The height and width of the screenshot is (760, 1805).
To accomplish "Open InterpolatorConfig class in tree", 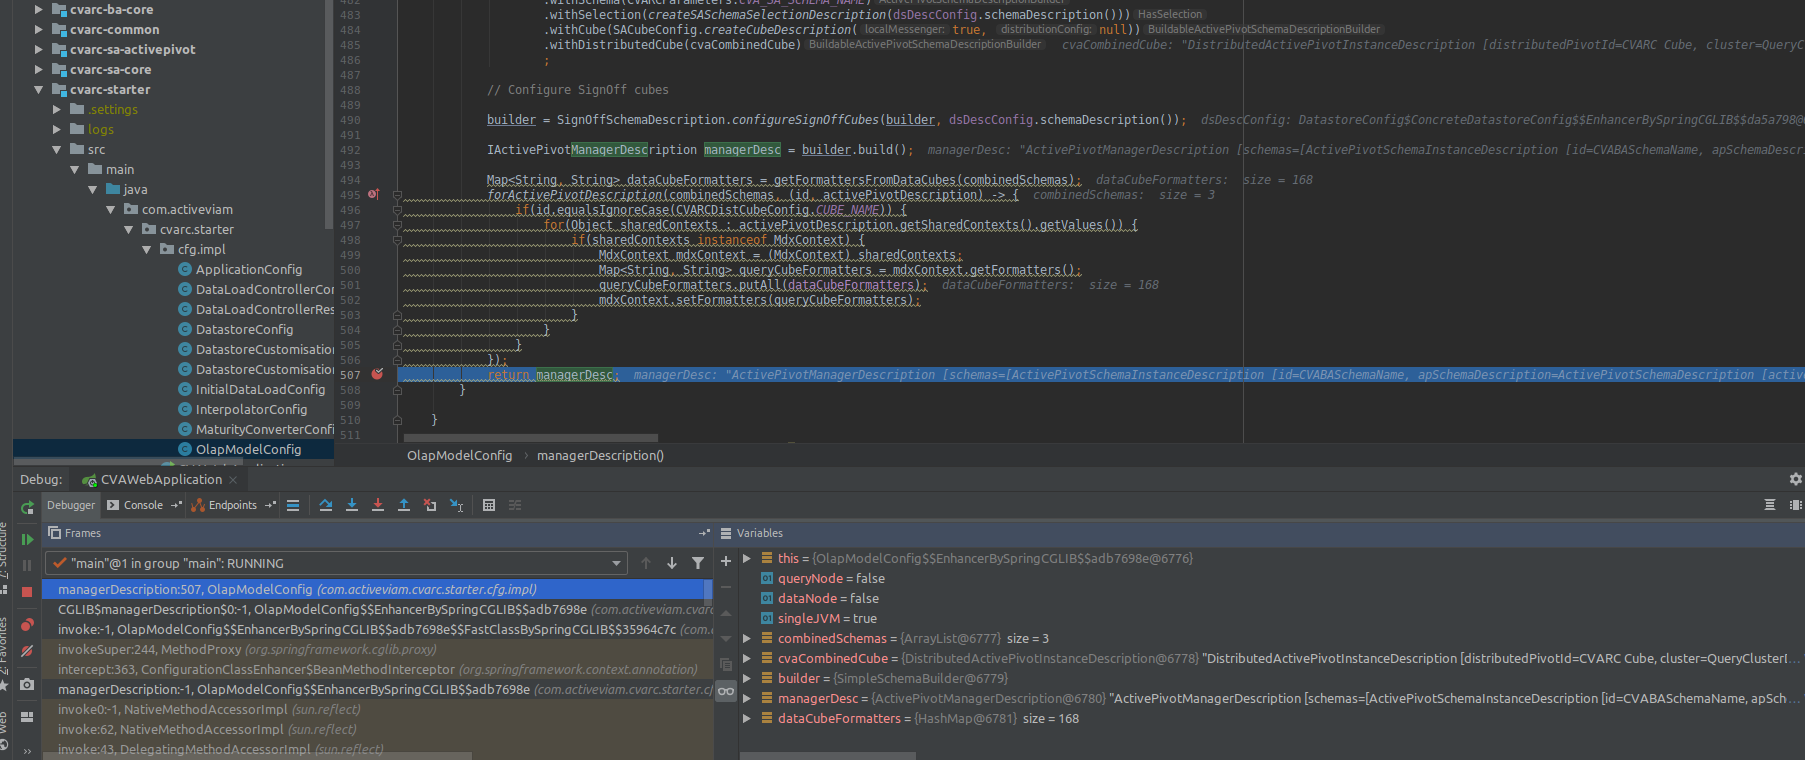I will (251, 409).
